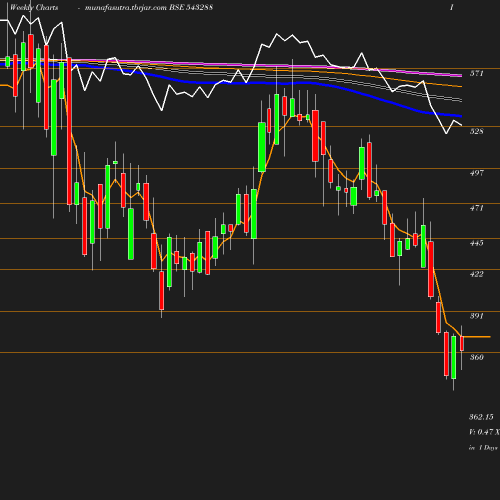Image resolution: width=500 pixels, height=500 pixels.
Task: Select the 497 price axis label
Action: (476, 173)
